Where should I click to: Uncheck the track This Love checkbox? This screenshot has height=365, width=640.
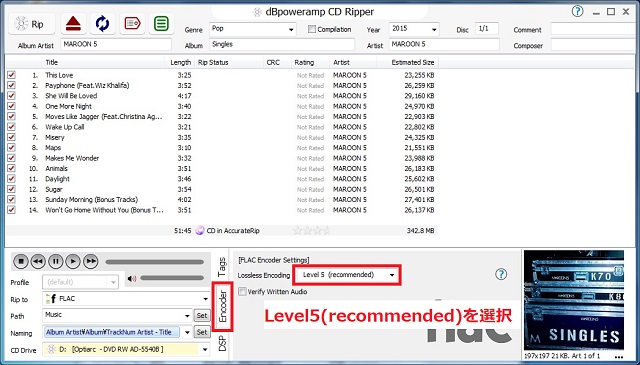click(11, 75)
